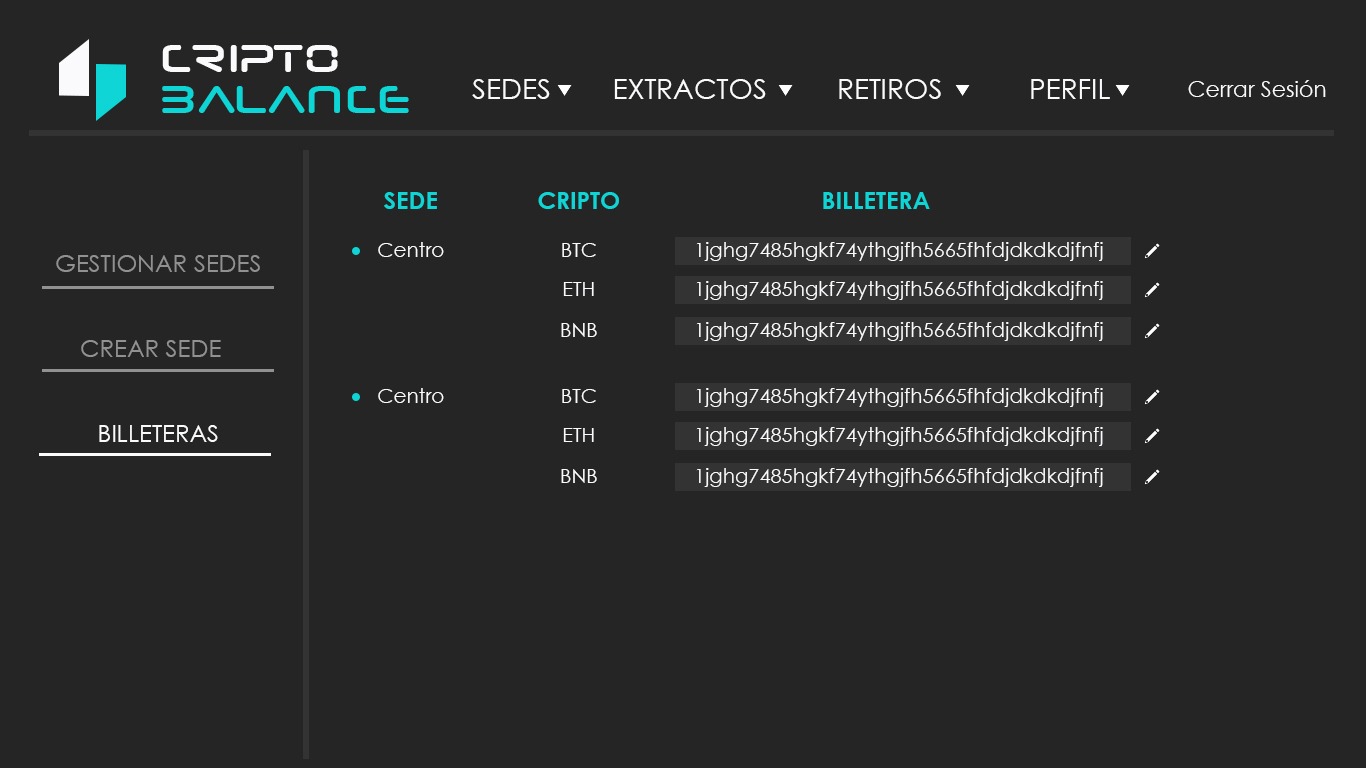Edit the first Centro BNB wallet
Image resolution: width=1366 pixels, height=768 pixels.
click(1152, 331)
